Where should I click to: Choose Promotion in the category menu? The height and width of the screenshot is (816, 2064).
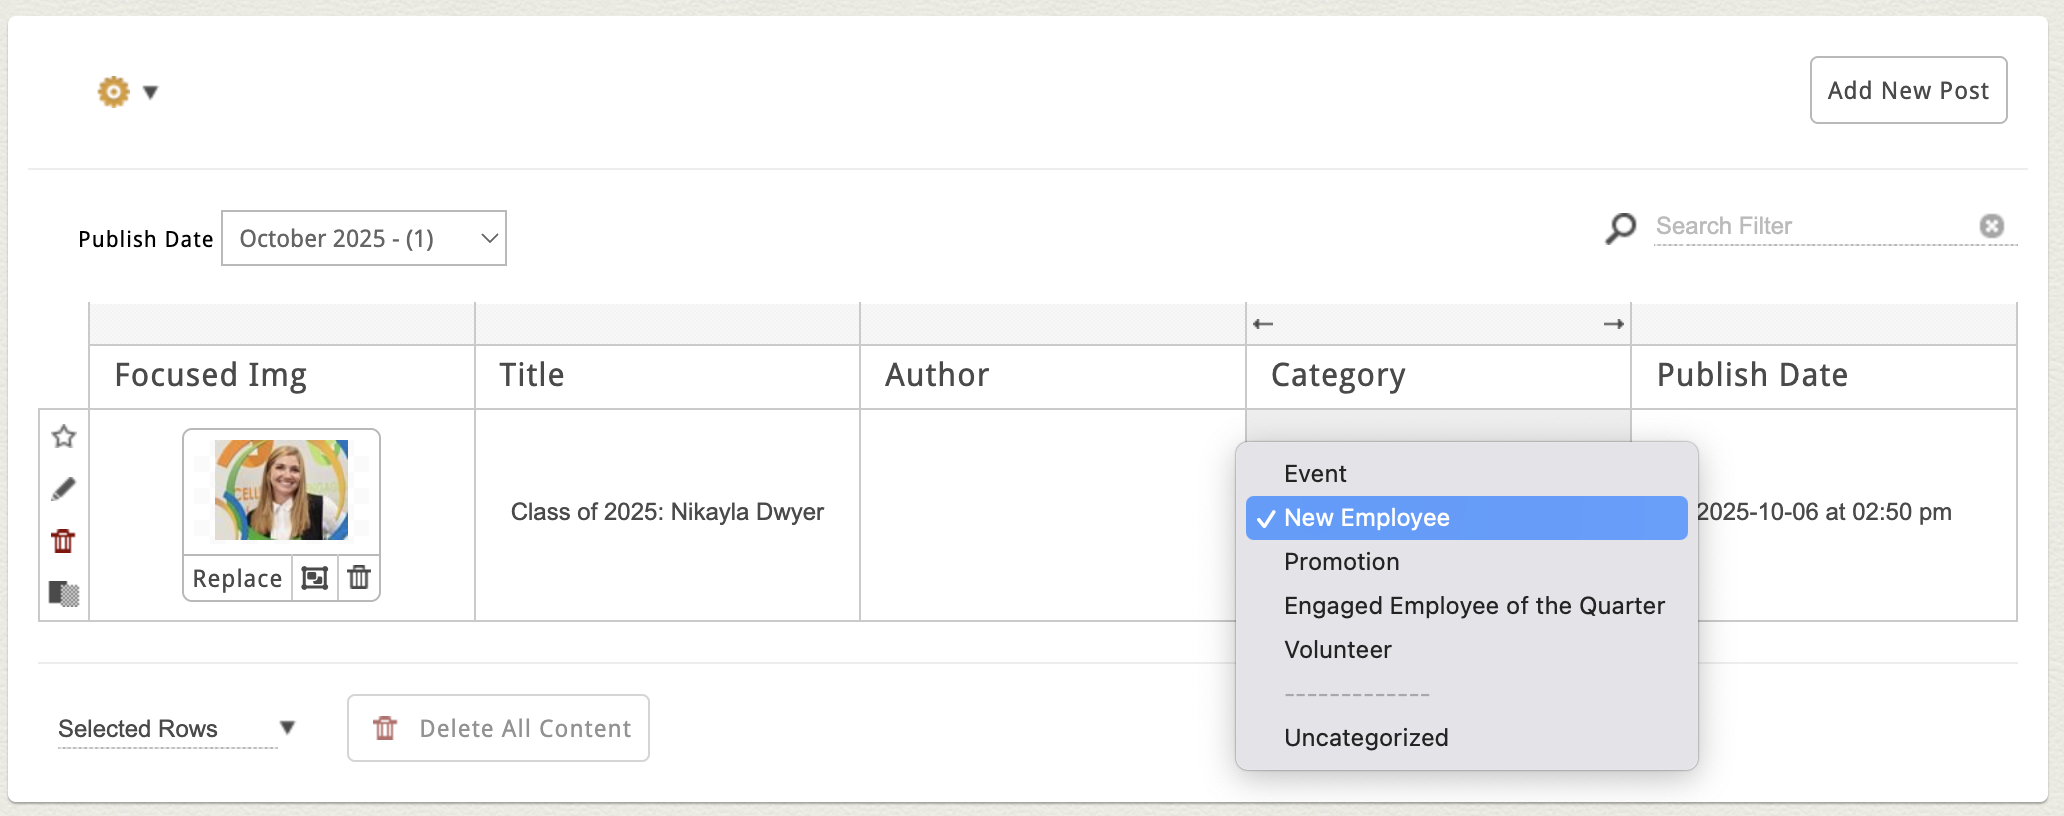[1341, 562]
